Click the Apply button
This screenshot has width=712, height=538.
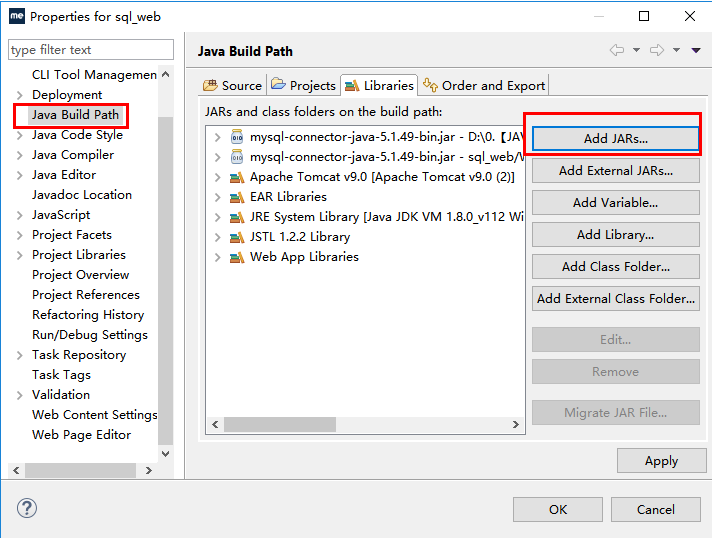point(661,461)
